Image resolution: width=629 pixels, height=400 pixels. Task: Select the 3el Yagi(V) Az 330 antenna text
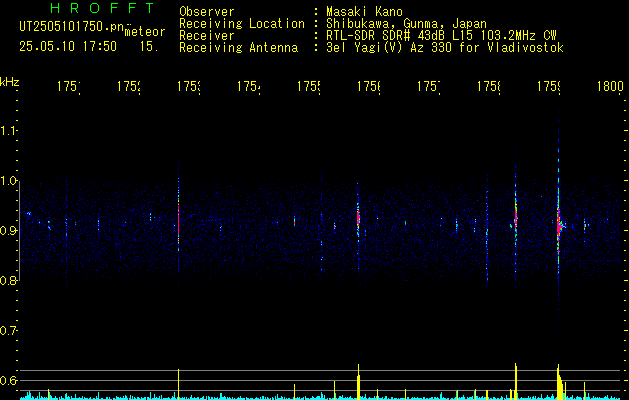(445, 48)
